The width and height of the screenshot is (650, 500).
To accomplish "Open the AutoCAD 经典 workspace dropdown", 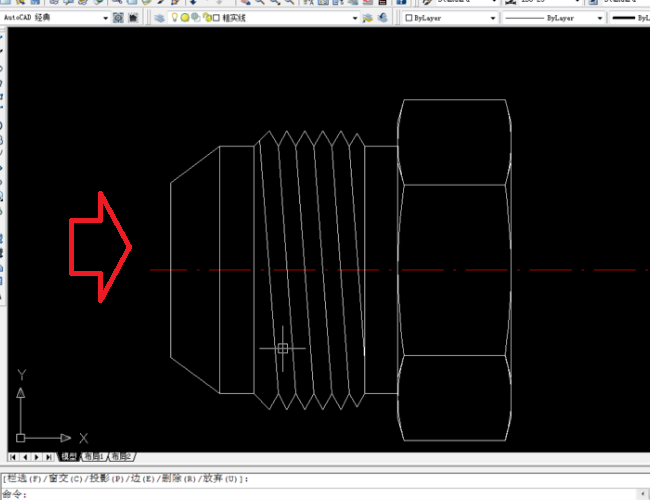I will 105,18.
